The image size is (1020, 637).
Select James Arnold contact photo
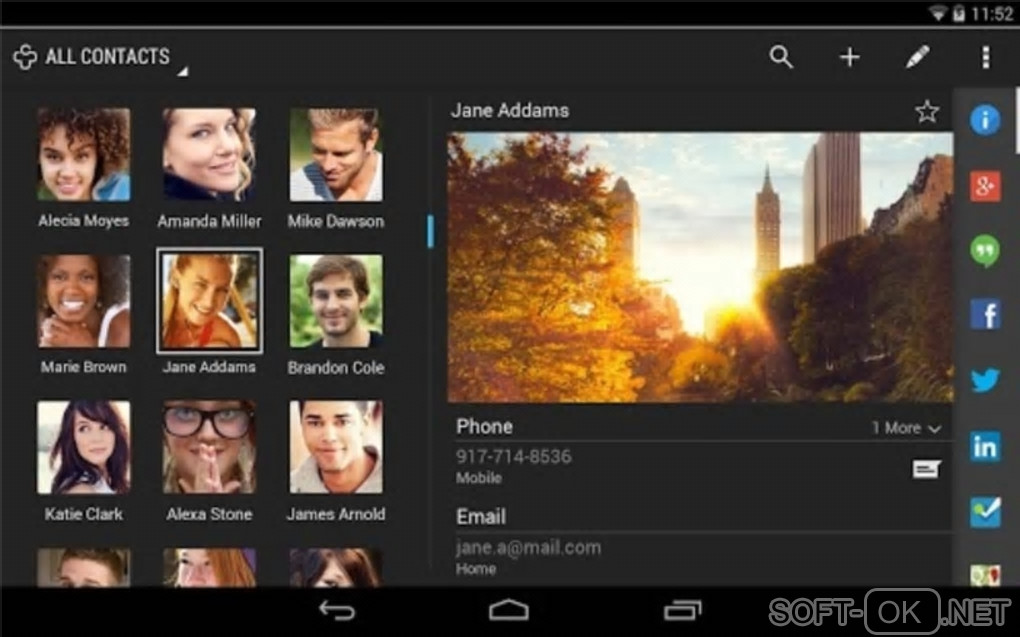click(336, 447)
